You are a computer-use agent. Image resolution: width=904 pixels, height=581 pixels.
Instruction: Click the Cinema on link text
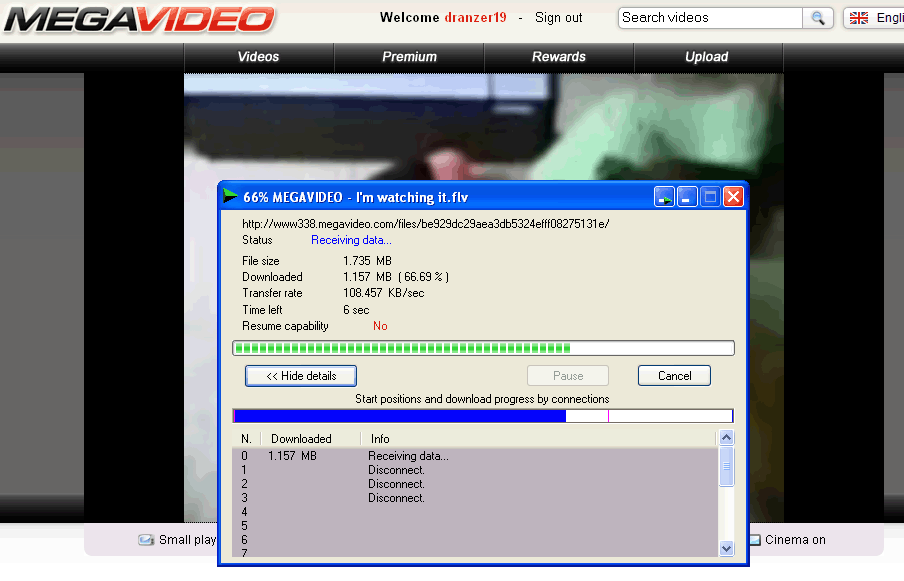coord(795,540)
